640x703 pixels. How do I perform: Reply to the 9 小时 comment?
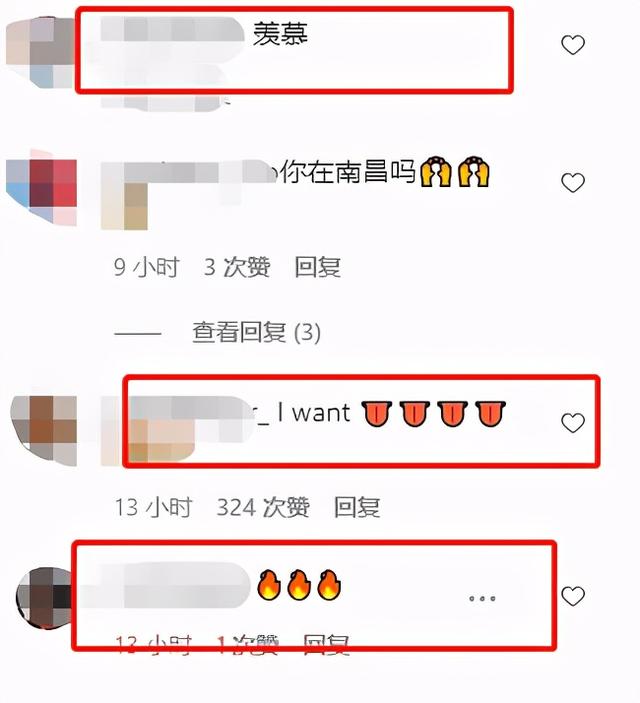(x=318, y=267)
